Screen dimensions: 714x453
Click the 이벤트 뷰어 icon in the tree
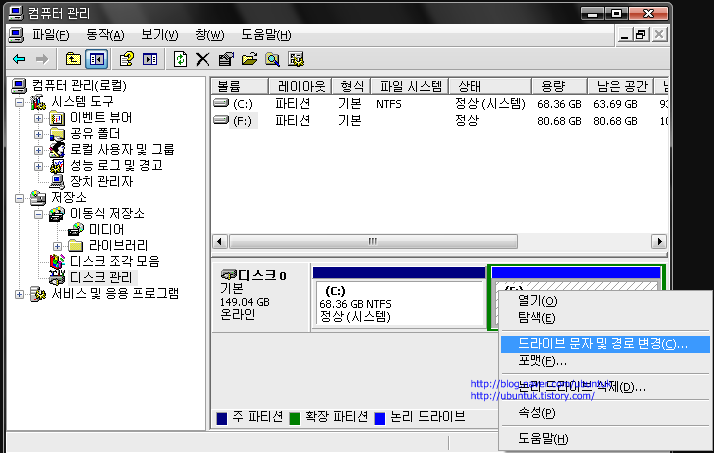(x=57, y=118)
